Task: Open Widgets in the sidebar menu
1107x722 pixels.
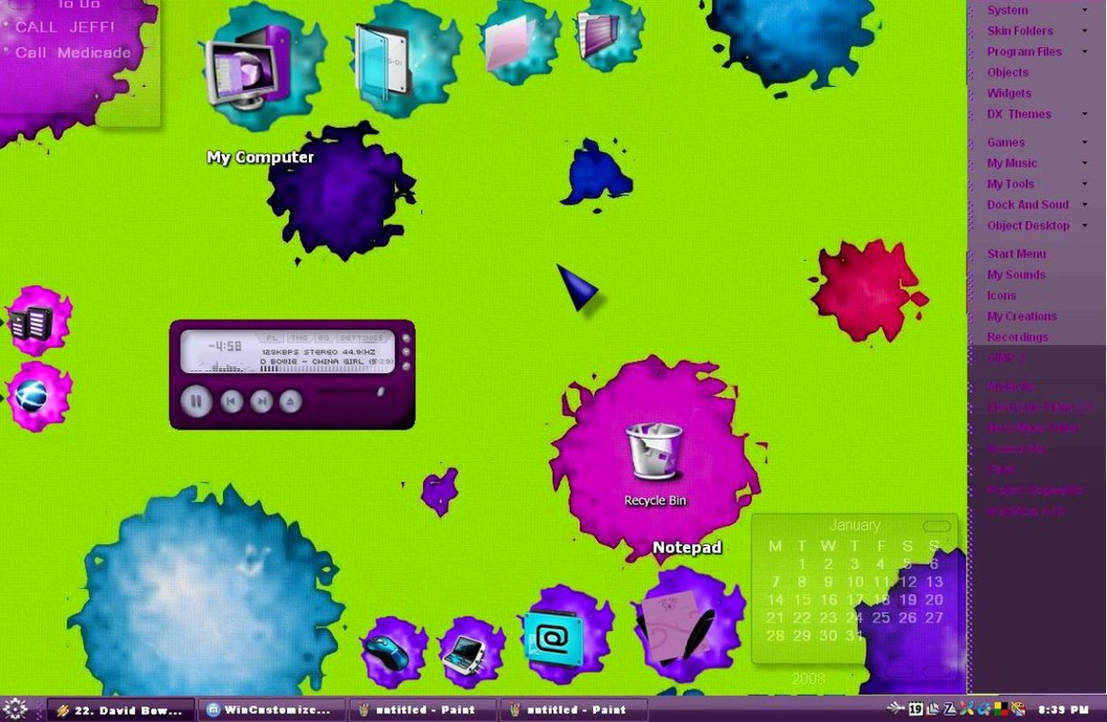Action: click(1009, 93)
